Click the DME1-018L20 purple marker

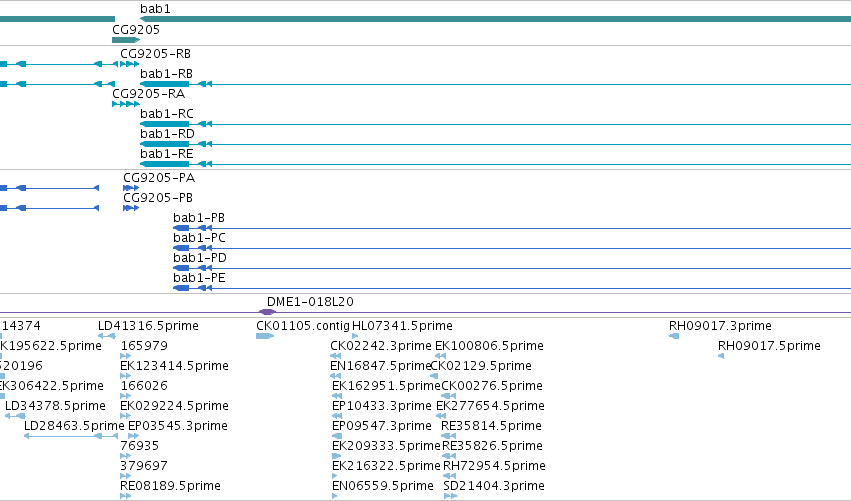[x=267, y=312]
